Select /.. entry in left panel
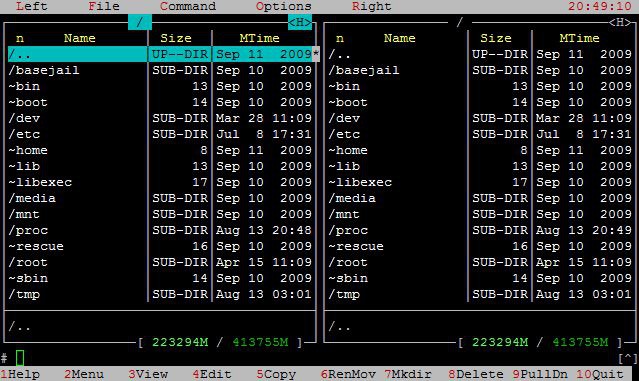This screenshot has width=639, height=381. (x=160, y=54)
